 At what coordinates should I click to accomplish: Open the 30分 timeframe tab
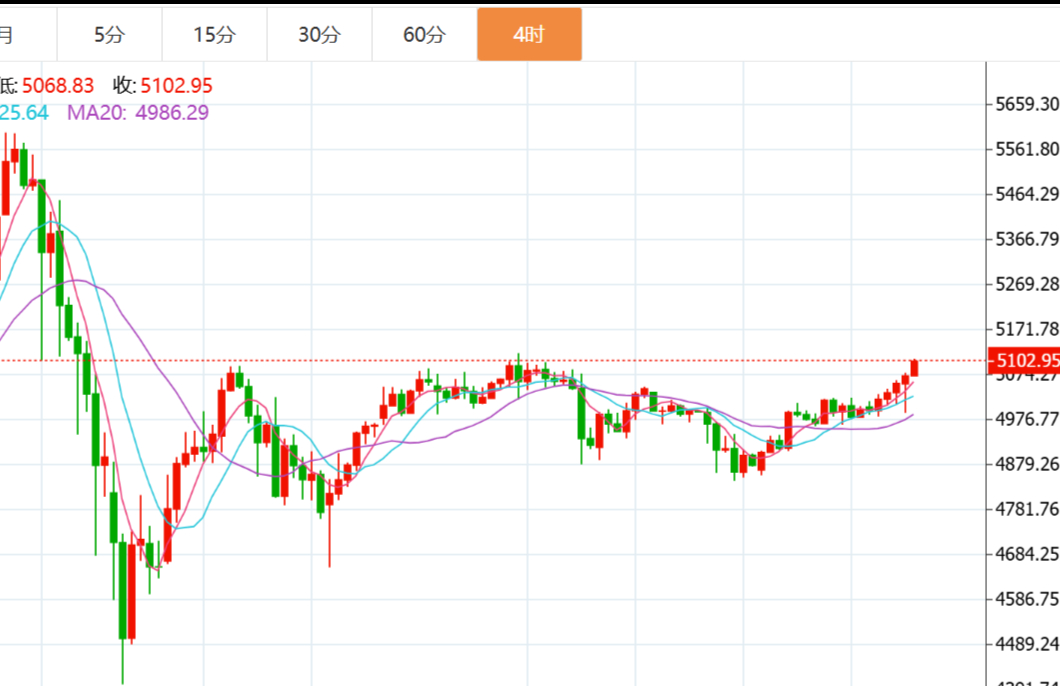pos(319,35)
